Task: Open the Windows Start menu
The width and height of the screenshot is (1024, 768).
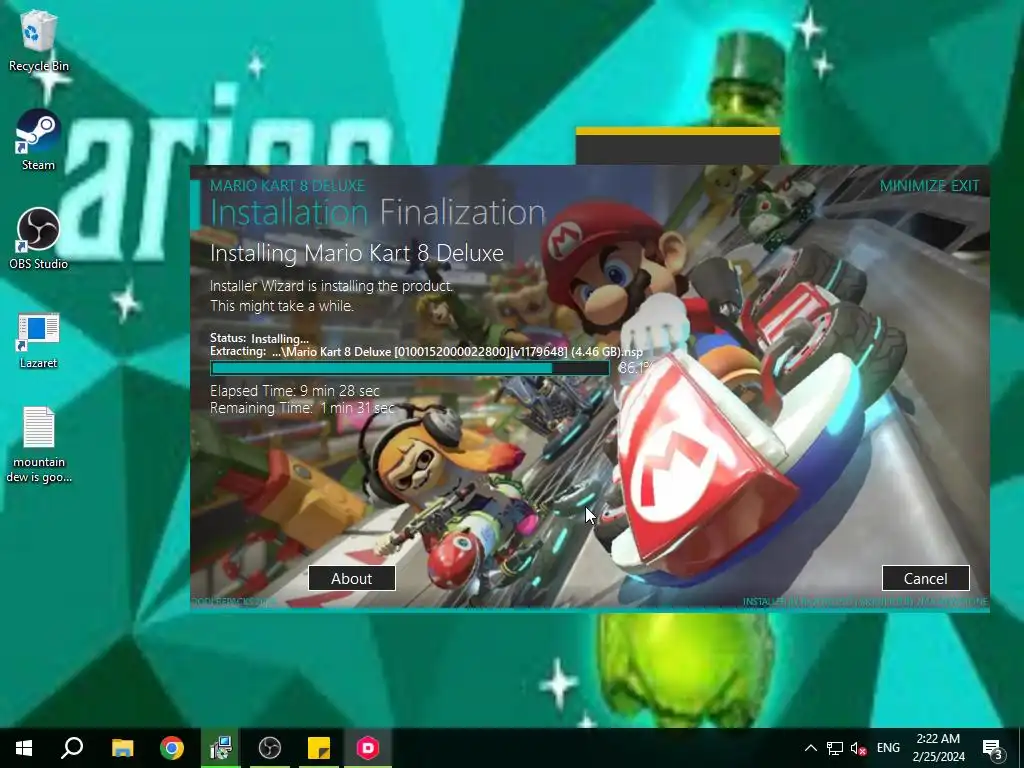Action: [x=24, y=748]
